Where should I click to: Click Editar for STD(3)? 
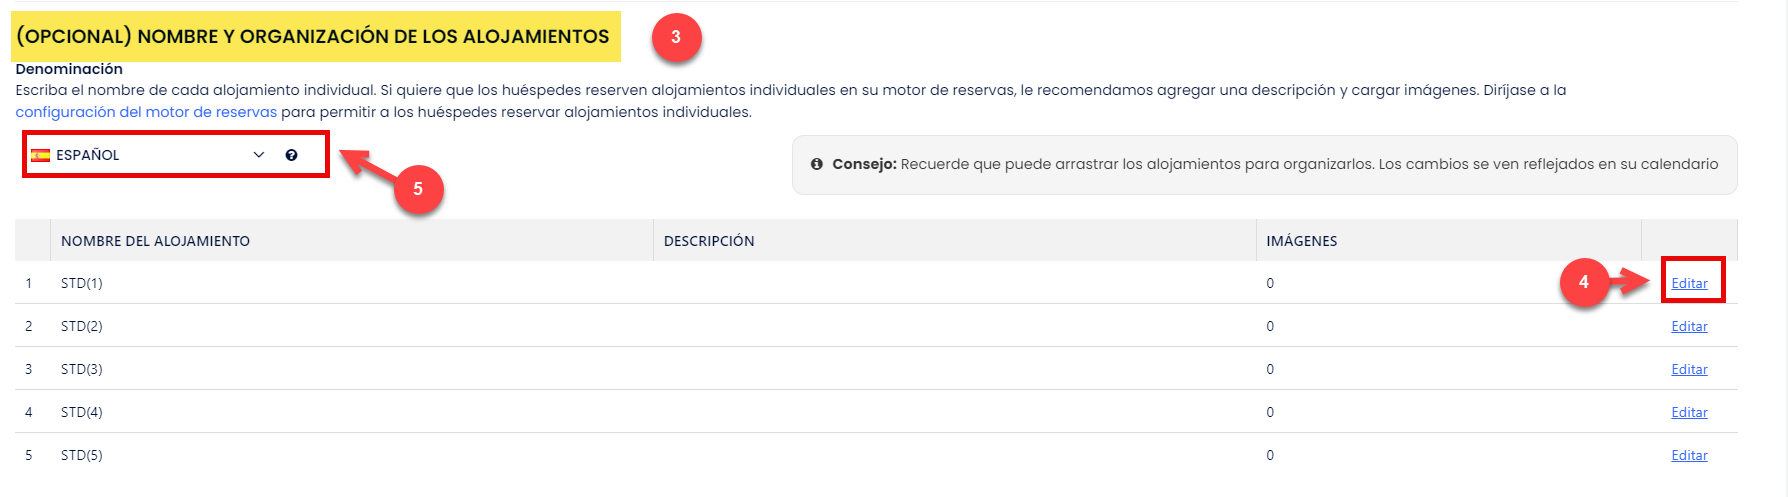pos(1689,369)
